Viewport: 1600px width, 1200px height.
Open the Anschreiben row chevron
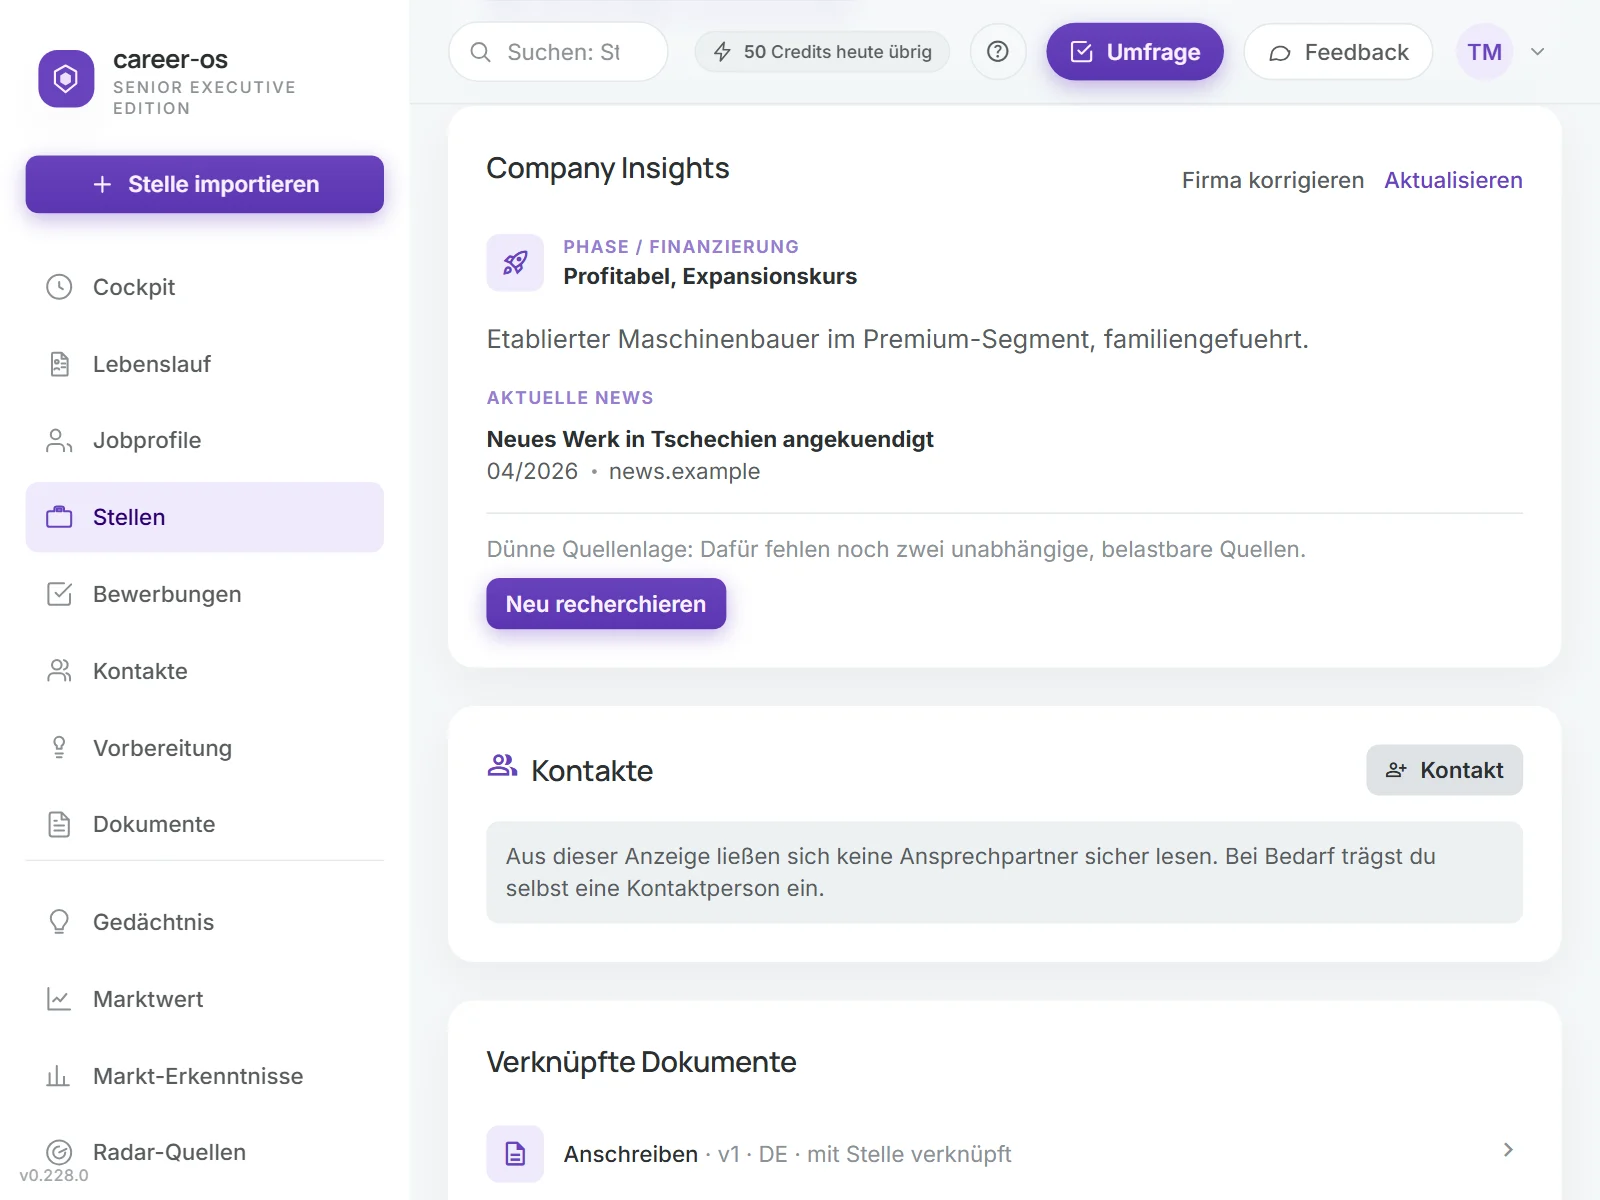click(1508, 1150)
